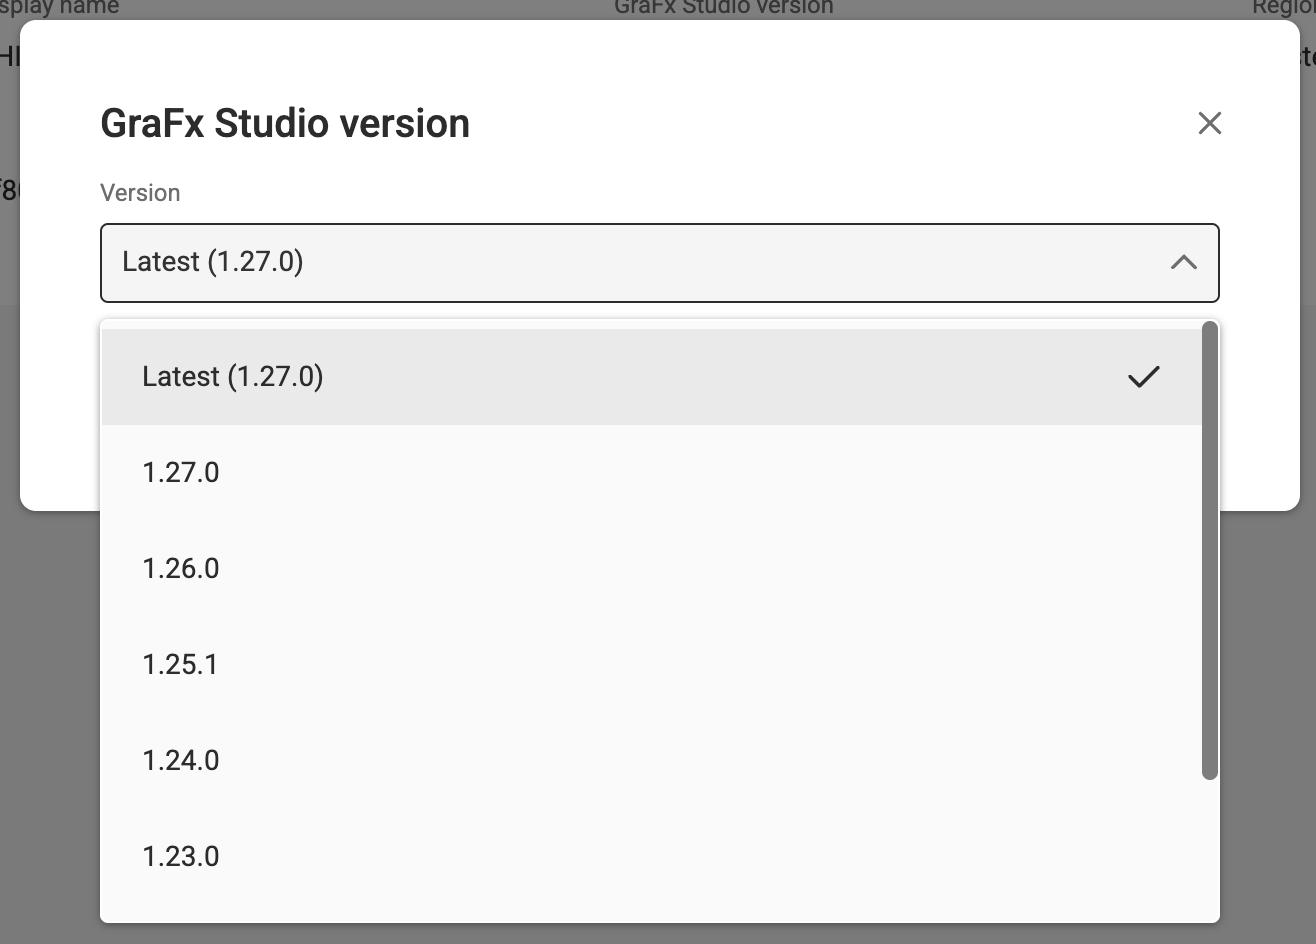Click the Version field label
1316x944 pixels.
[140, 193]
